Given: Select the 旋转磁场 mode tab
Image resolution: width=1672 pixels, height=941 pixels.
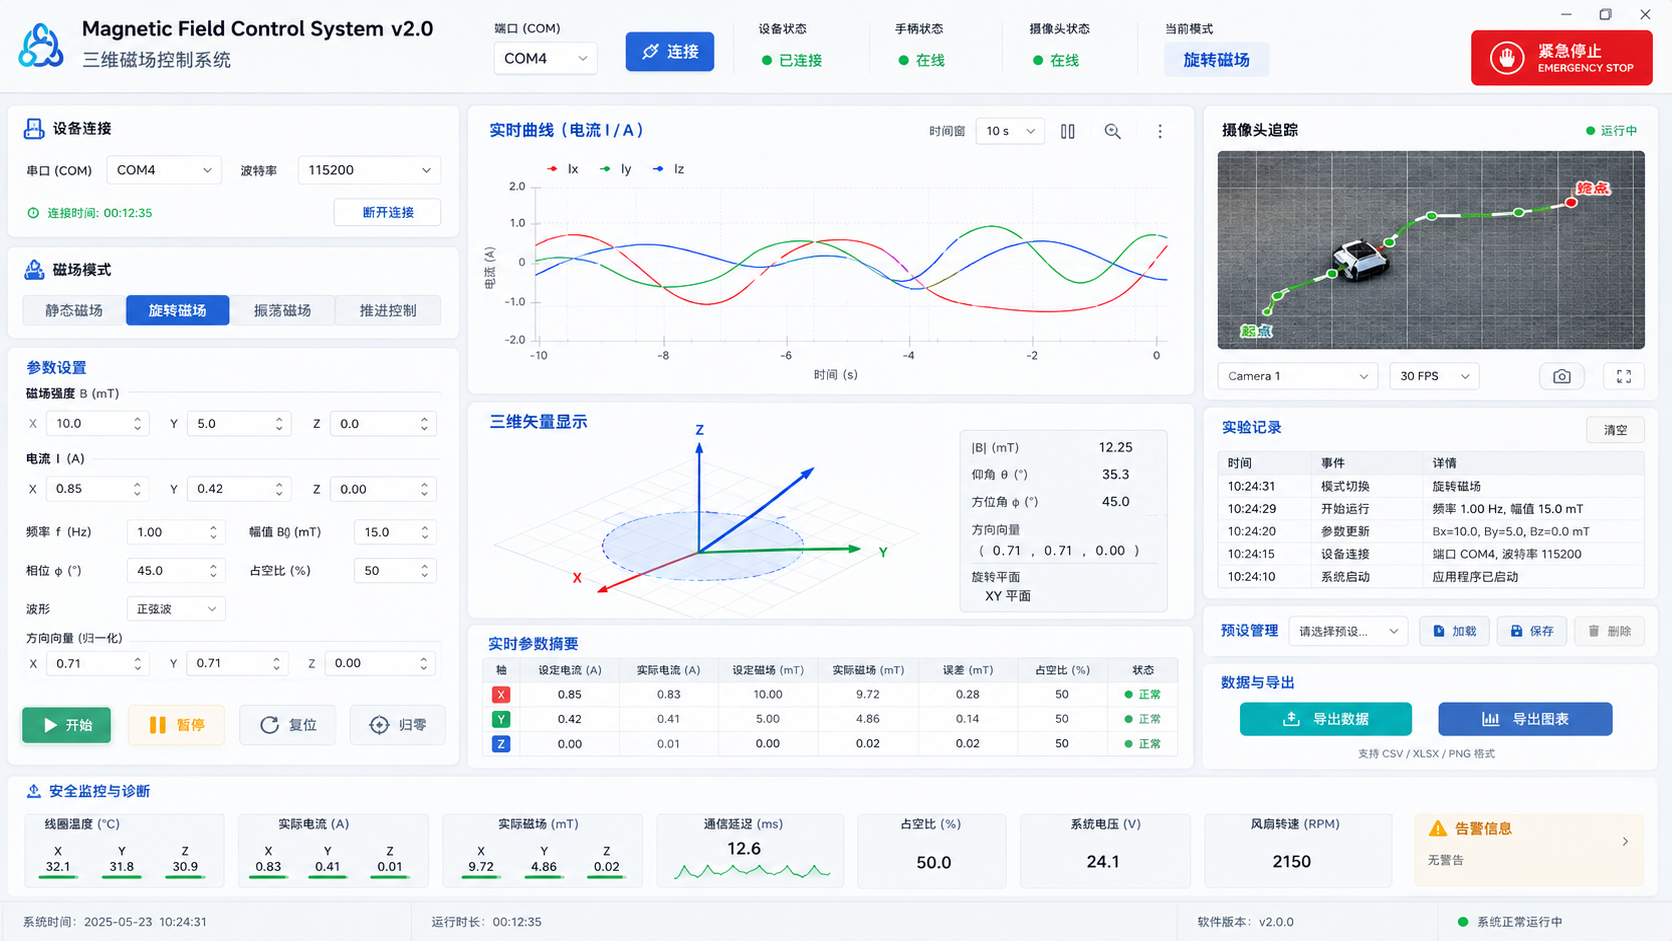Looking at the screenshot, I should click(177, 310).
